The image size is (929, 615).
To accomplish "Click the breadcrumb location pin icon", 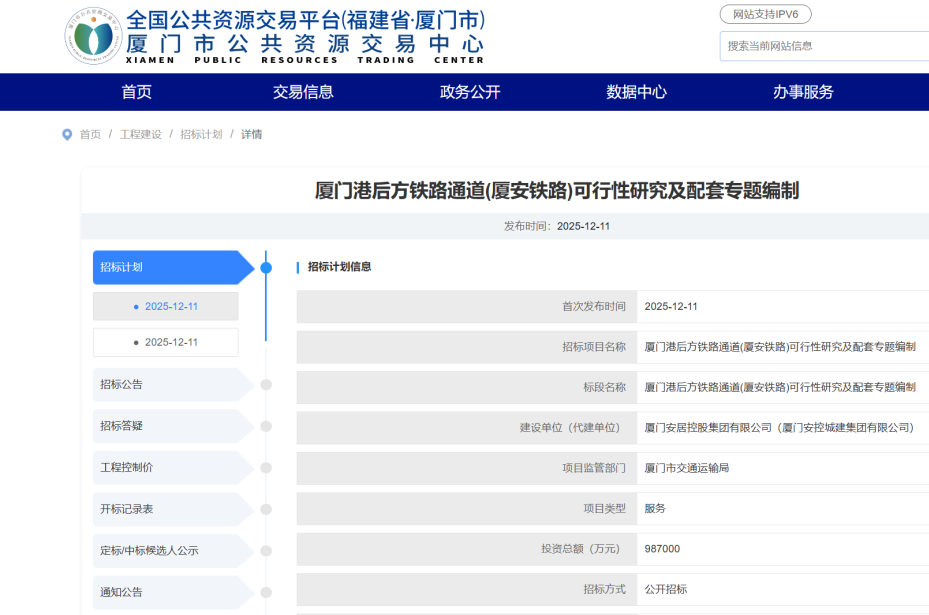I will (67, 134).
